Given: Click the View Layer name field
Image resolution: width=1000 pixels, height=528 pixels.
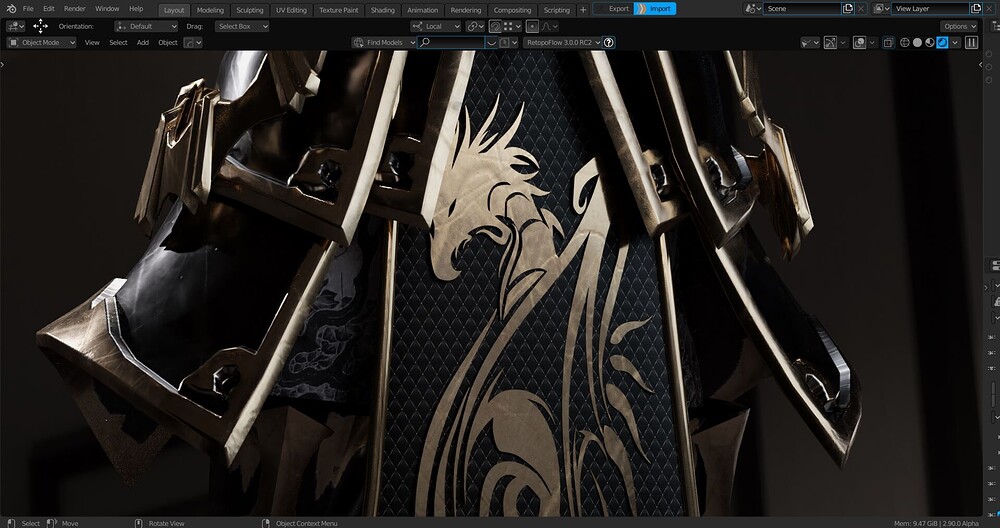Looking at the screenshot, I should [x=930, y=9].
